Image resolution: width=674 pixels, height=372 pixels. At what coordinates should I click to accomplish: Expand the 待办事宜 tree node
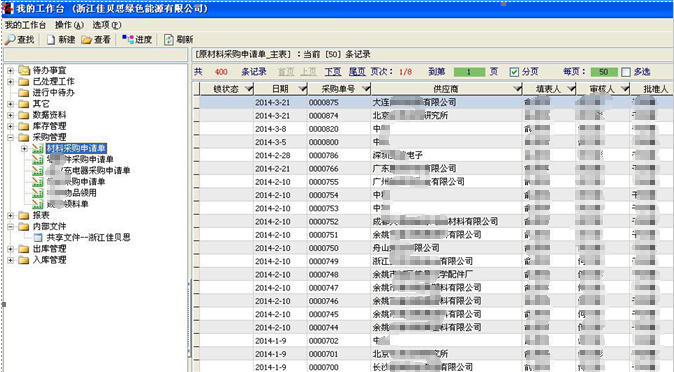11,70
